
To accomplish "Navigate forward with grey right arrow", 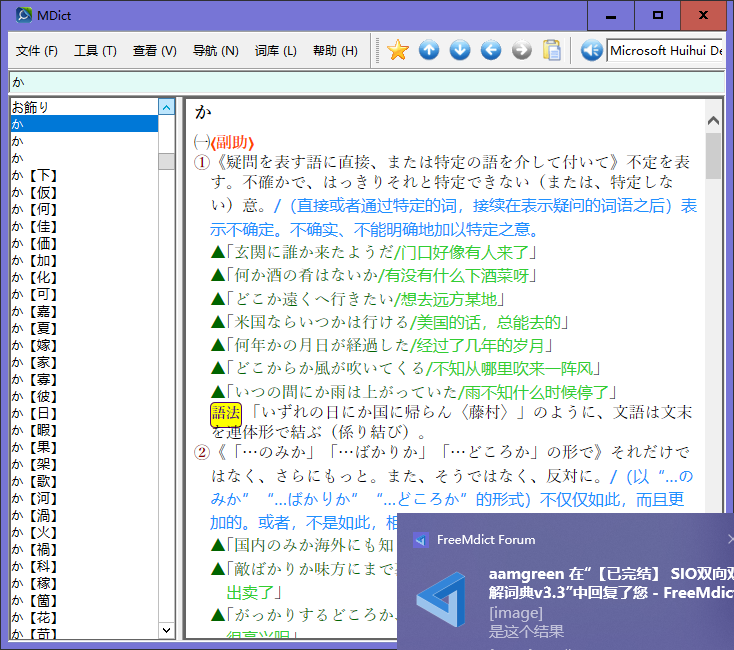I will click(x=521, y=50).
